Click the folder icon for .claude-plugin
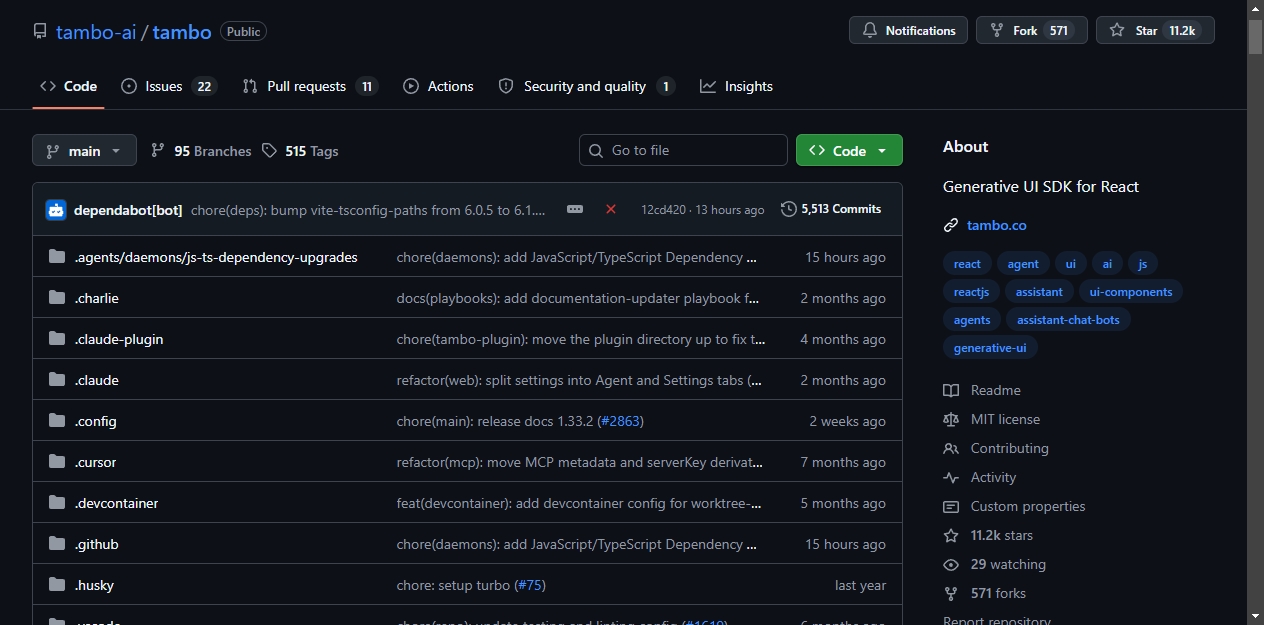 pyautogui.click(x=57, y=339)
